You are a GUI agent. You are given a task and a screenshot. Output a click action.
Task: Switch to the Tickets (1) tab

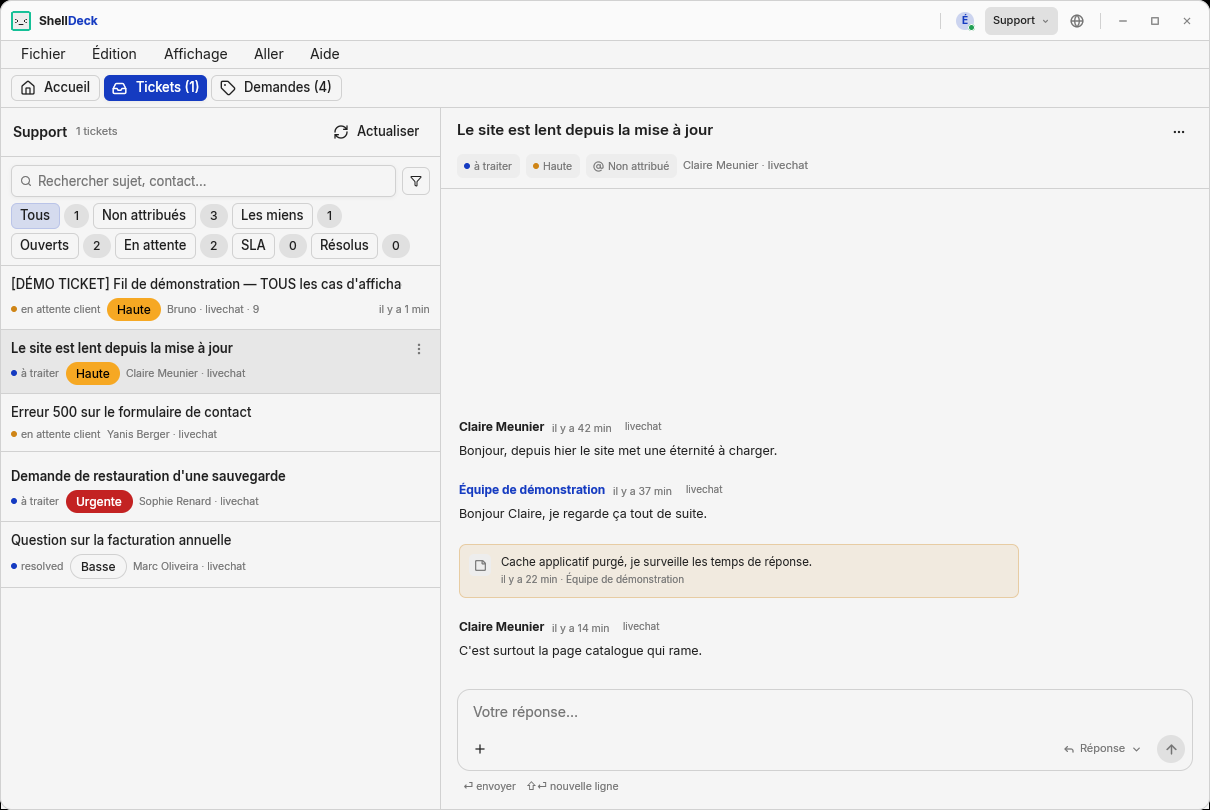click(x=155, y=88)
